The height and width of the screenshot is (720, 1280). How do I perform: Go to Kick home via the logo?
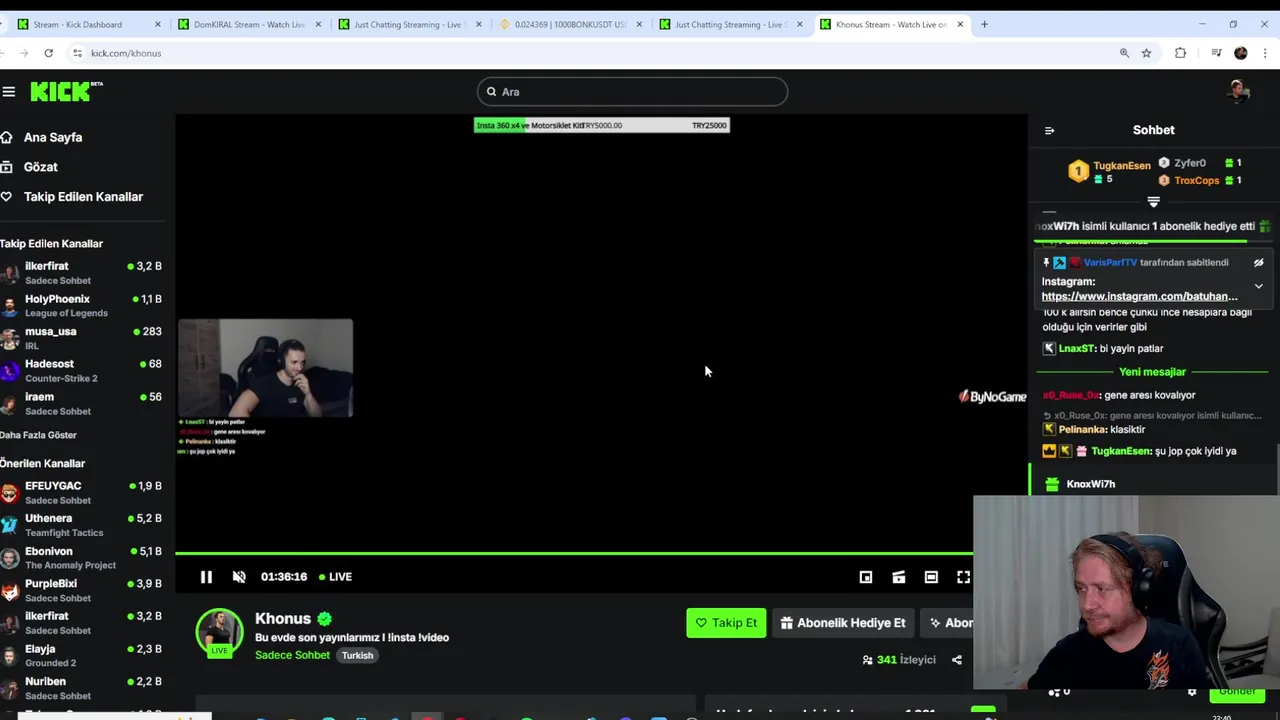(66, 92)
